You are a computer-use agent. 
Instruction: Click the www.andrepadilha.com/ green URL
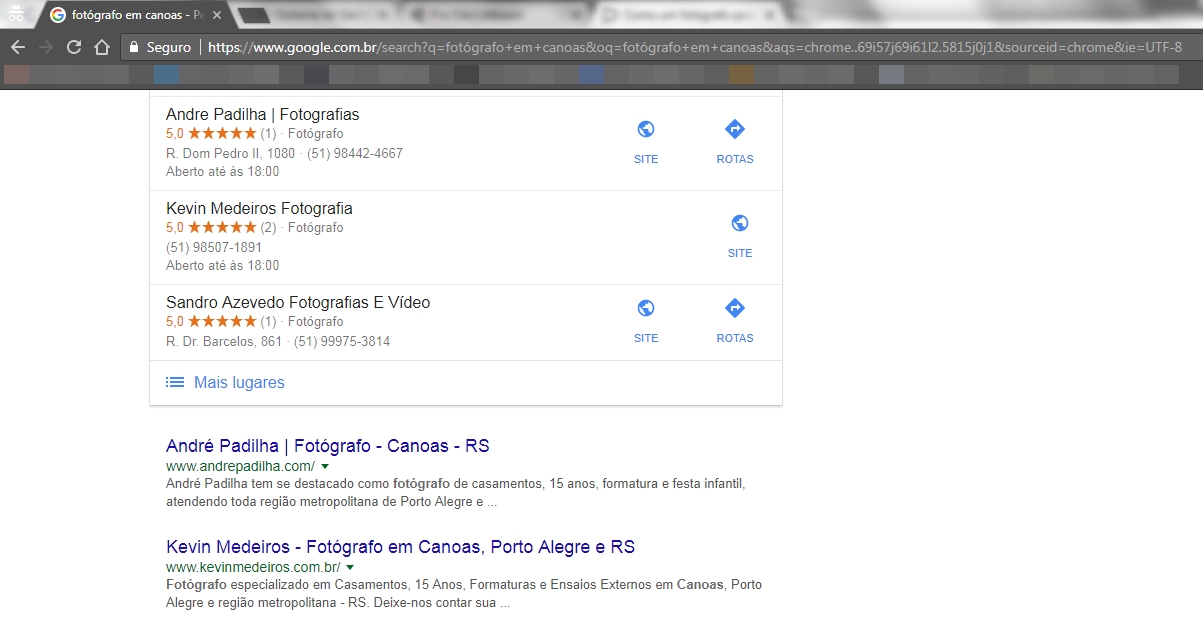[x=240, y=467]
